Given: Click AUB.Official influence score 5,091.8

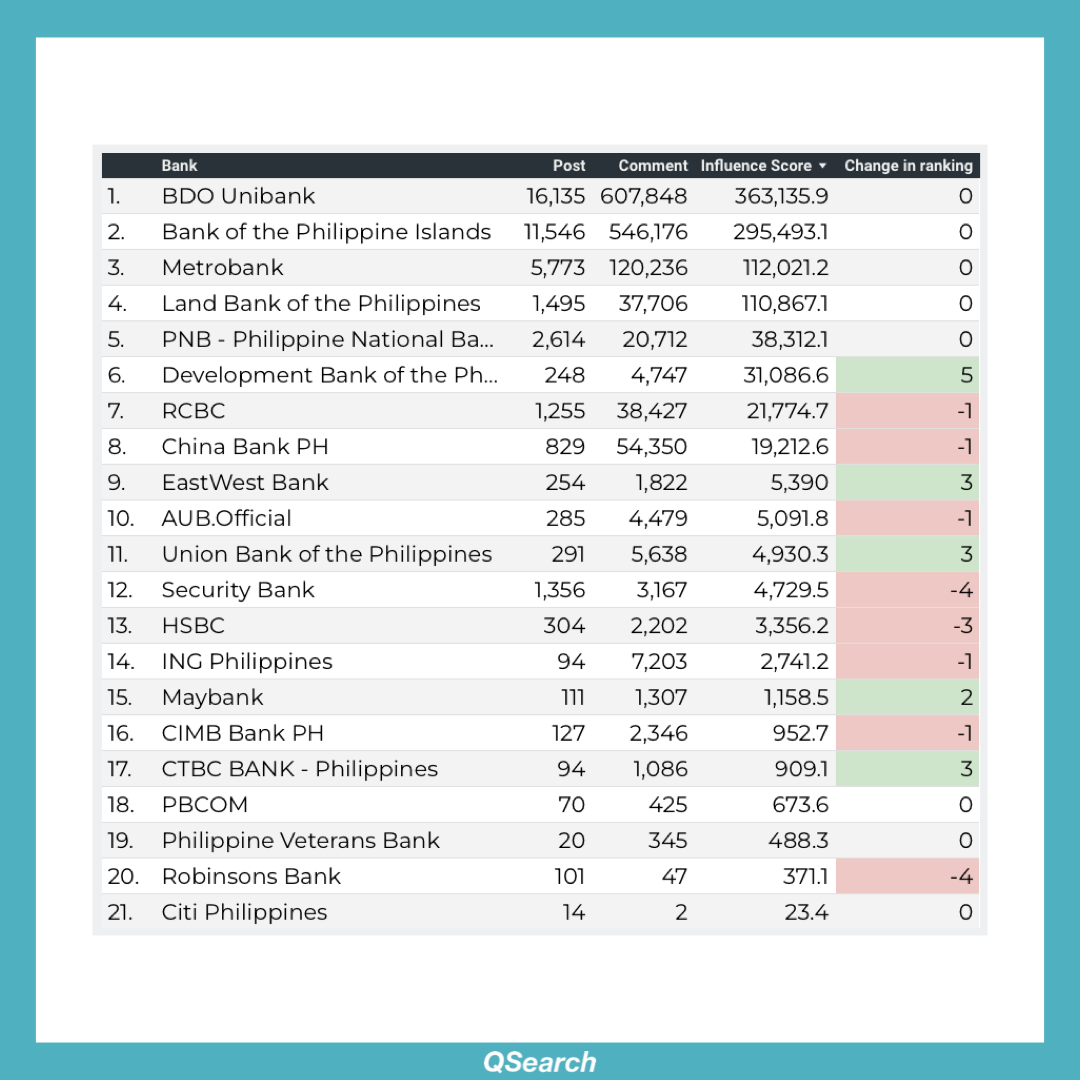Looking at the screenshot, I should (793, 519).
